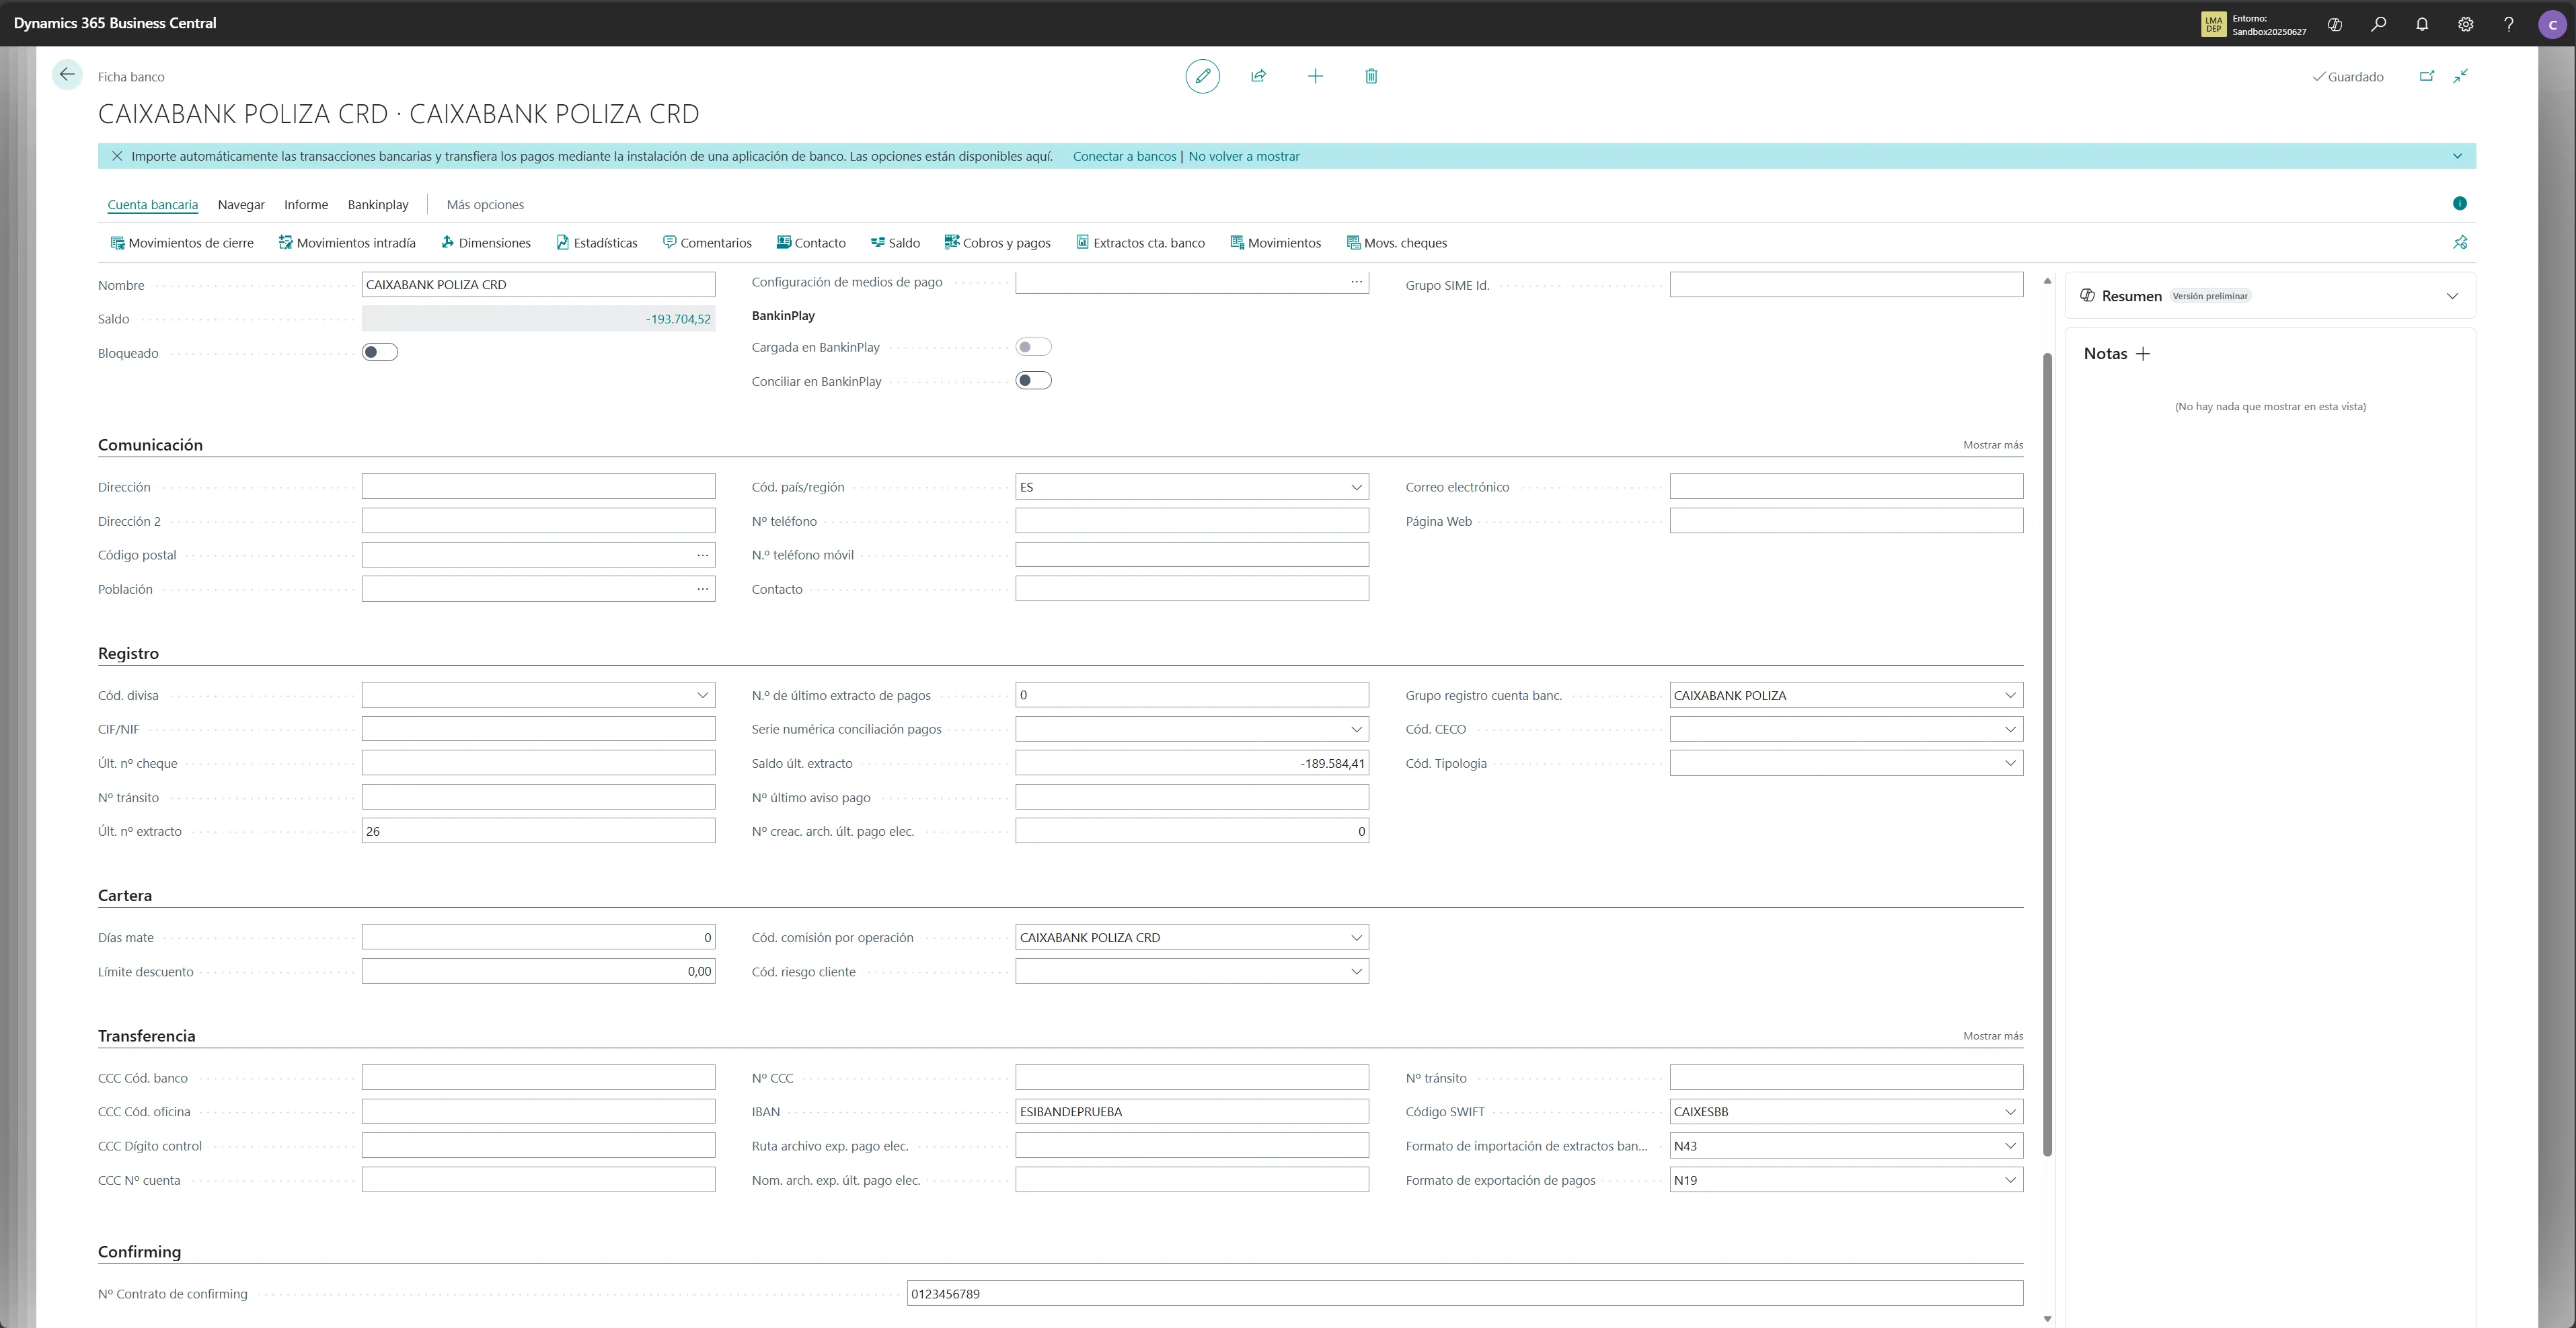This screenshot has width=2576, height=1328.
Task: Toggle Conciliar en BankinPlay switch
Action: pyautogui.click(x=1033, y=381)
